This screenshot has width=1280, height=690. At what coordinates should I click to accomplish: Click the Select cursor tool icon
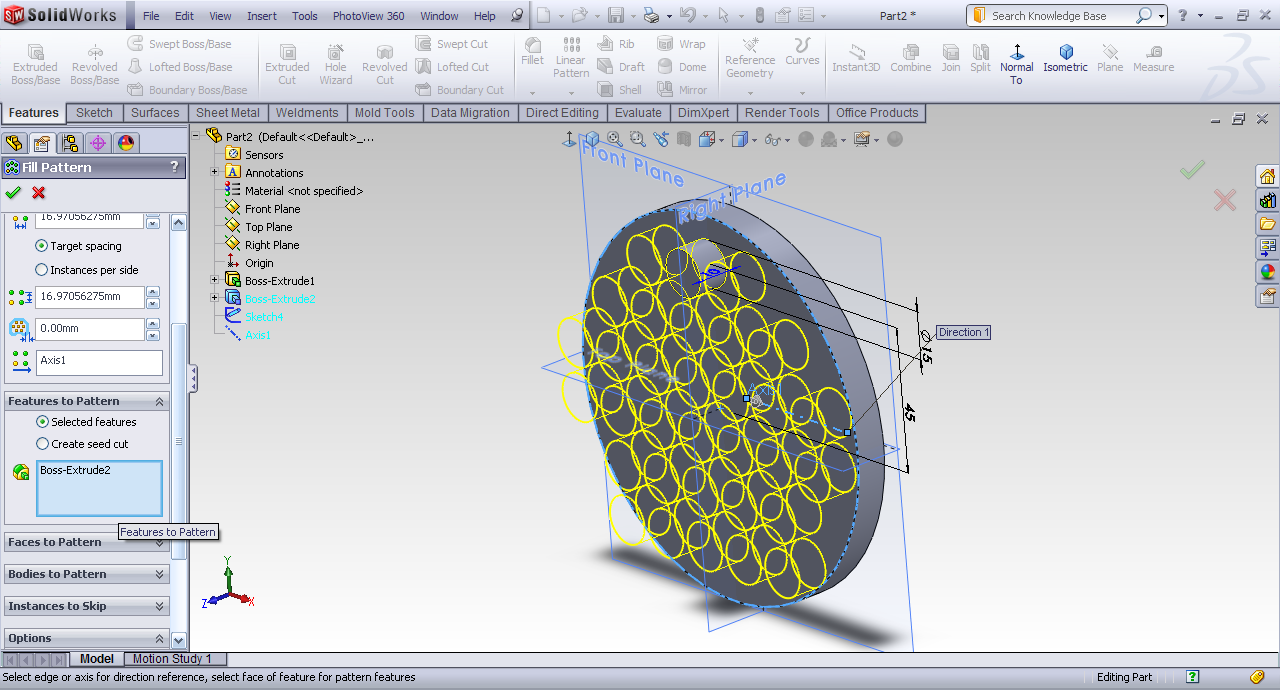click(723, 15)
